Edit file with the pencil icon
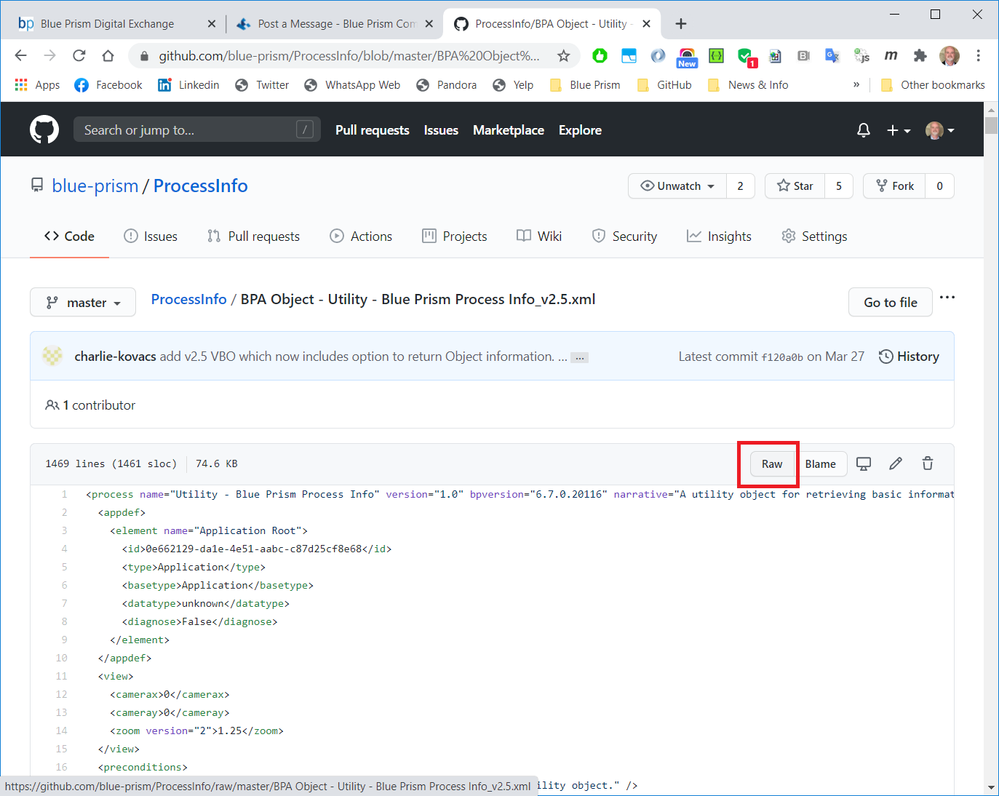 pyautogui.click(x=895, y=464)
